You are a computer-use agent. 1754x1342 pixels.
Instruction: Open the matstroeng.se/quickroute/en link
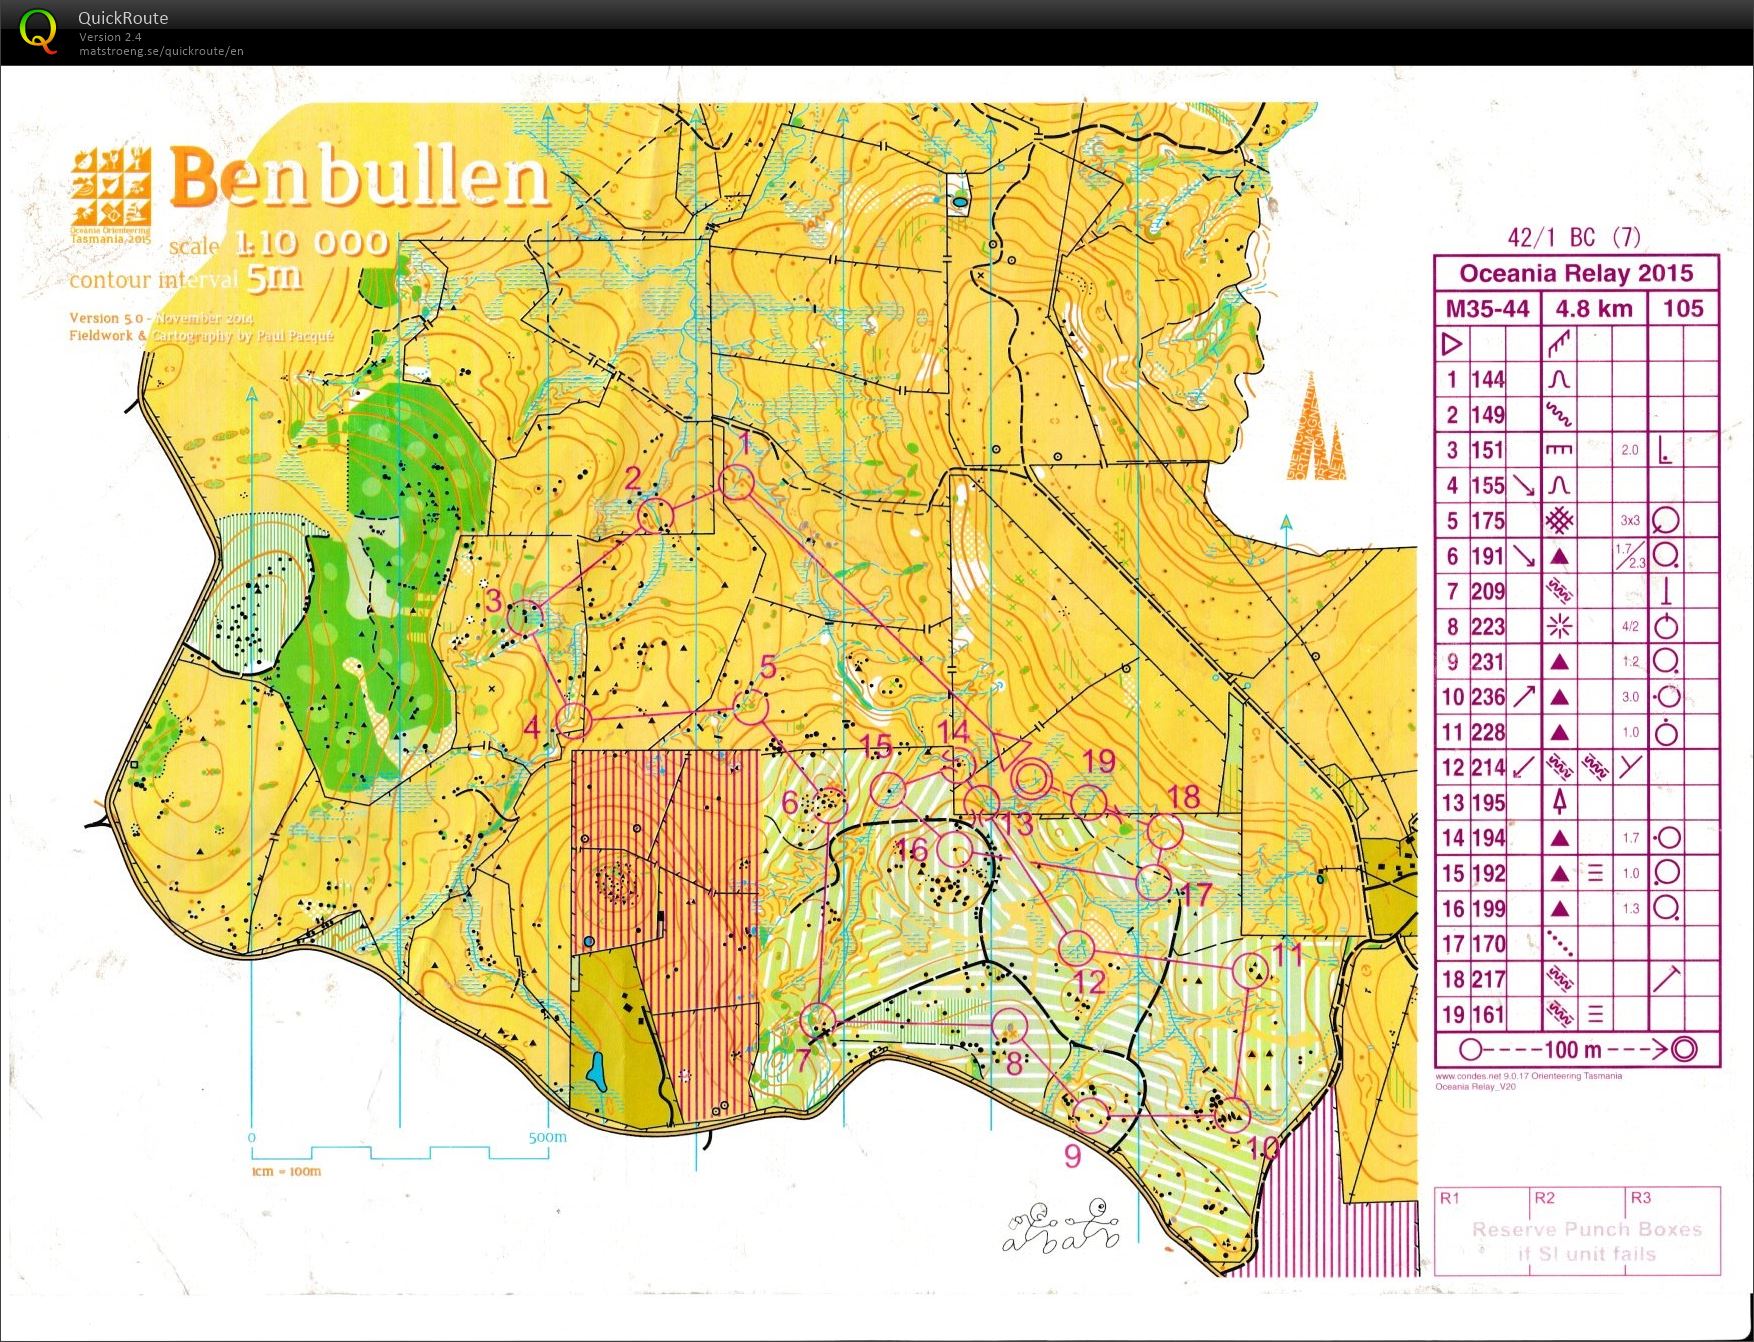161,51
